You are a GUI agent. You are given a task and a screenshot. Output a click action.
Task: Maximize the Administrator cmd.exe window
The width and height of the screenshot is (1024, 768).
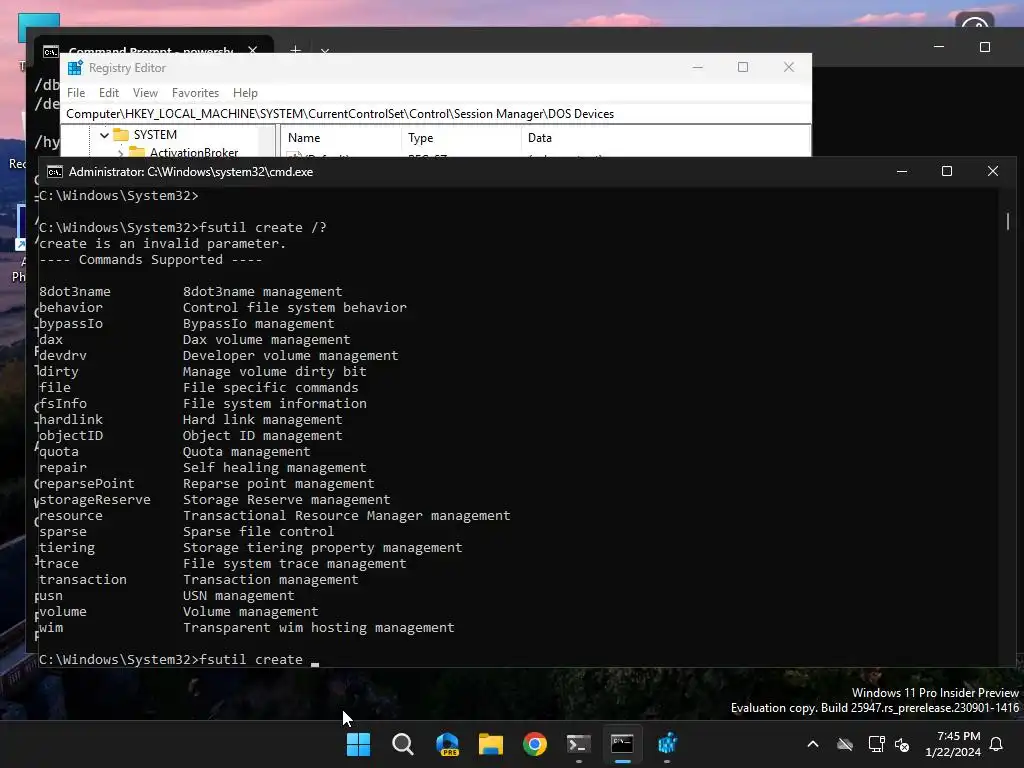pos(947,171)
